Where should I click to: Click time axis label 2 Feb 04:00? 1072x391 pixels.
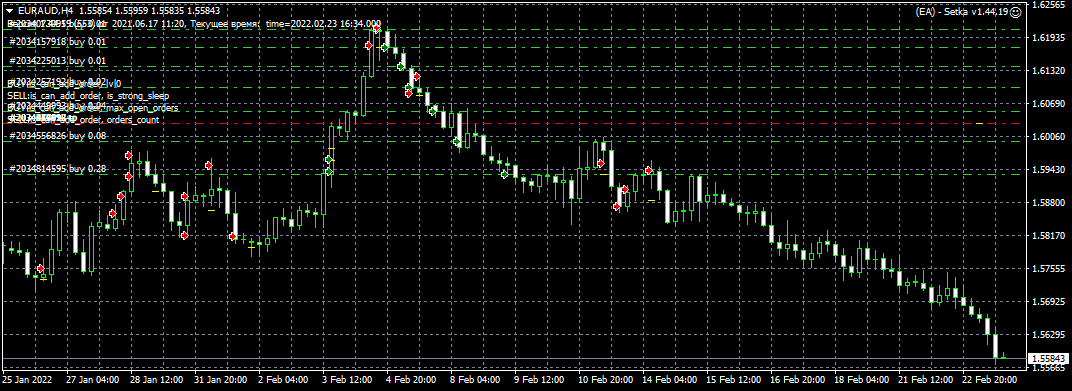tap(284, 379)
